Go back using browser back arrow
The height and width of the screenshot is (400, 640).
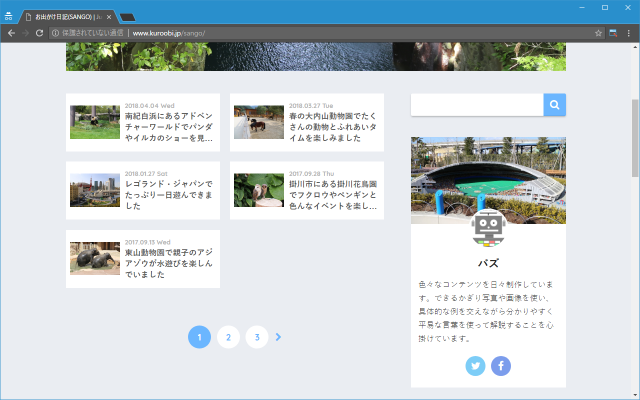pos(10,33)
